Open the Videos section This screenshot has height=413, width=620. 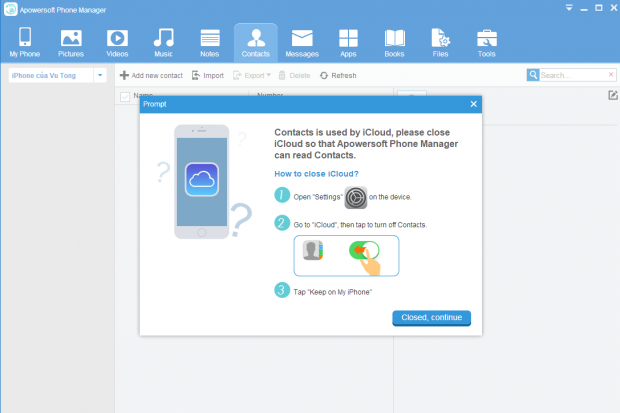coord(116,43)
